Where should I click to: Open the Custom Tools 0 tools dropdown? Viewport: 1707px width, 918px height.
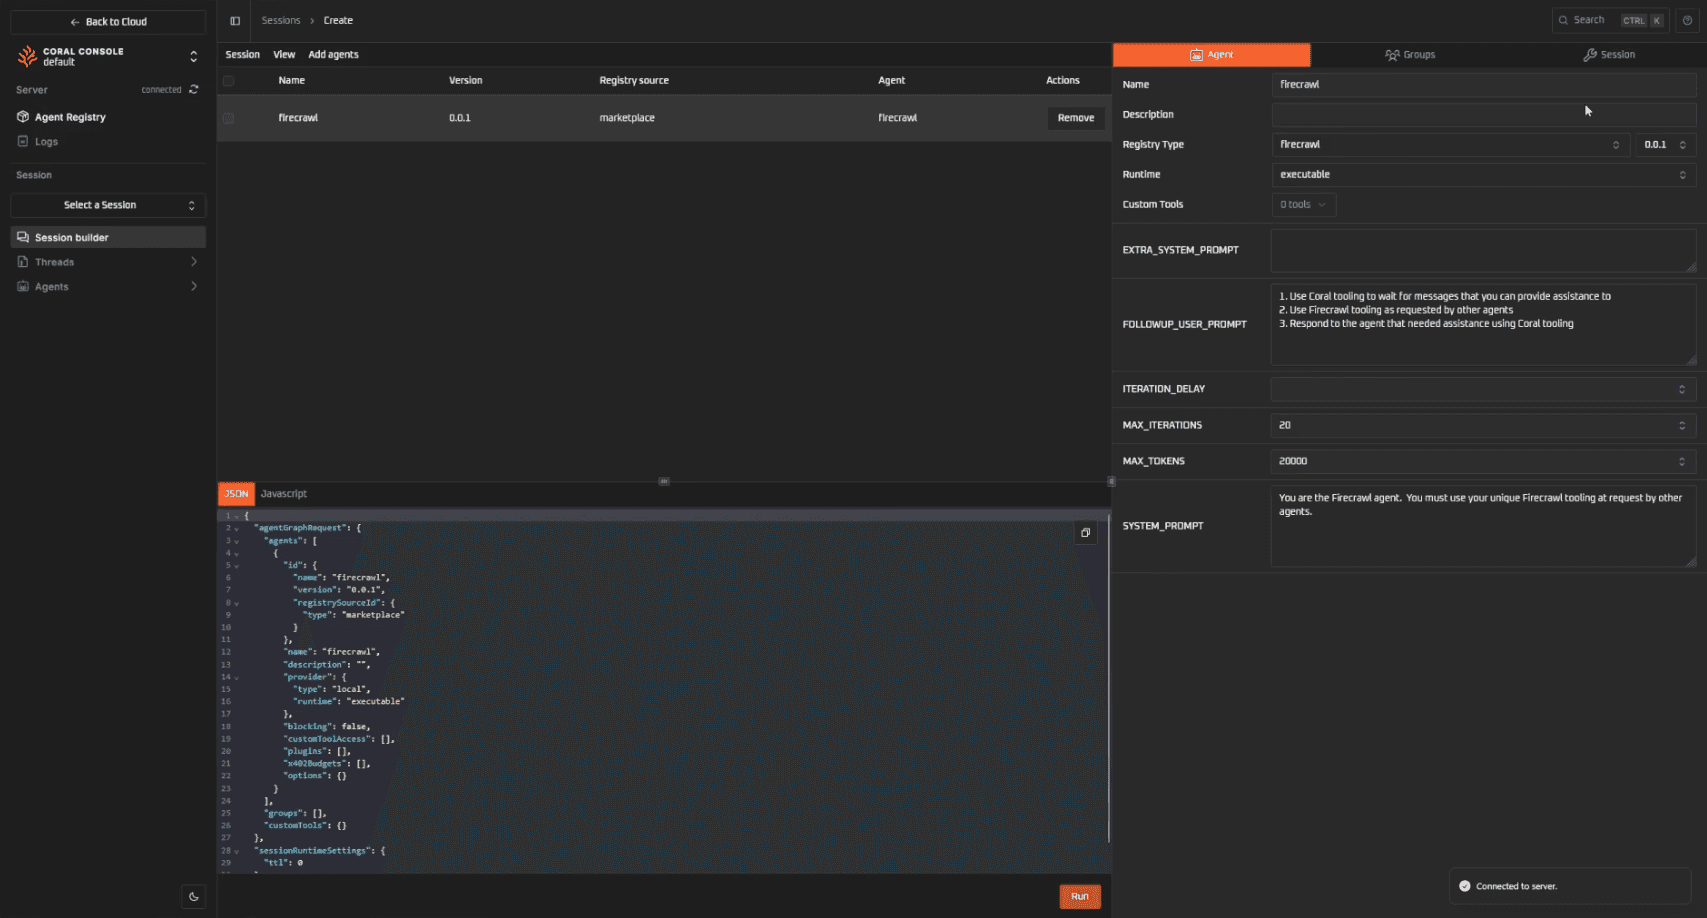click(1304, 205)
